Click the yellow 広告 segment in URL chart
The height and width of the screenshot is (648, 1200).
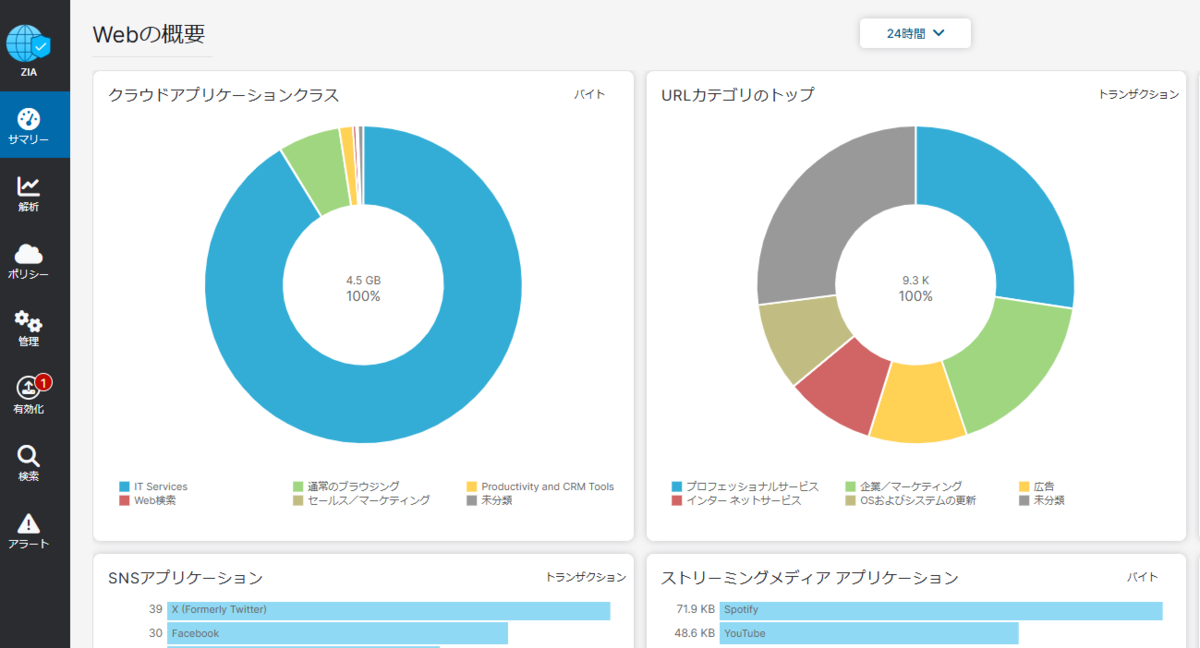coord(916,403)
